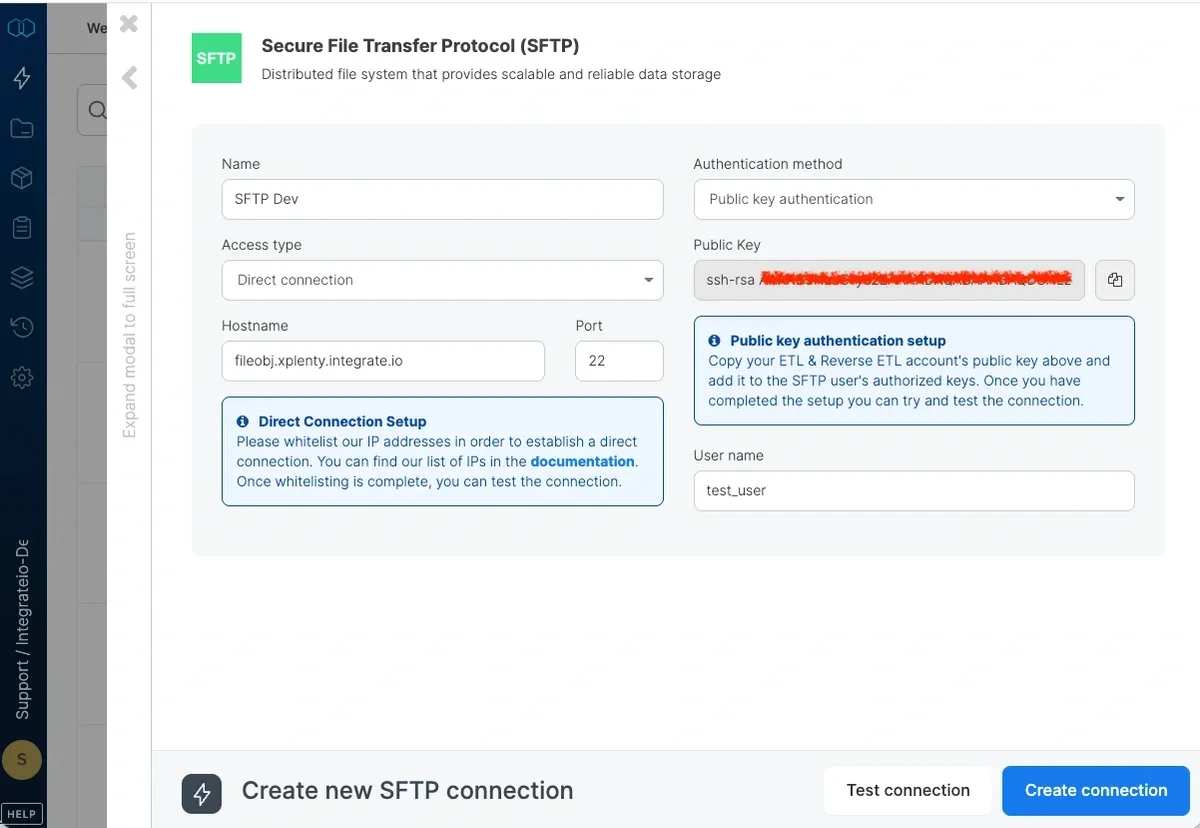This screenshot has width=1200, height=828.
Task: Click the Integrate.io logo at sidebar top
Action: click(x=22, y=27)
